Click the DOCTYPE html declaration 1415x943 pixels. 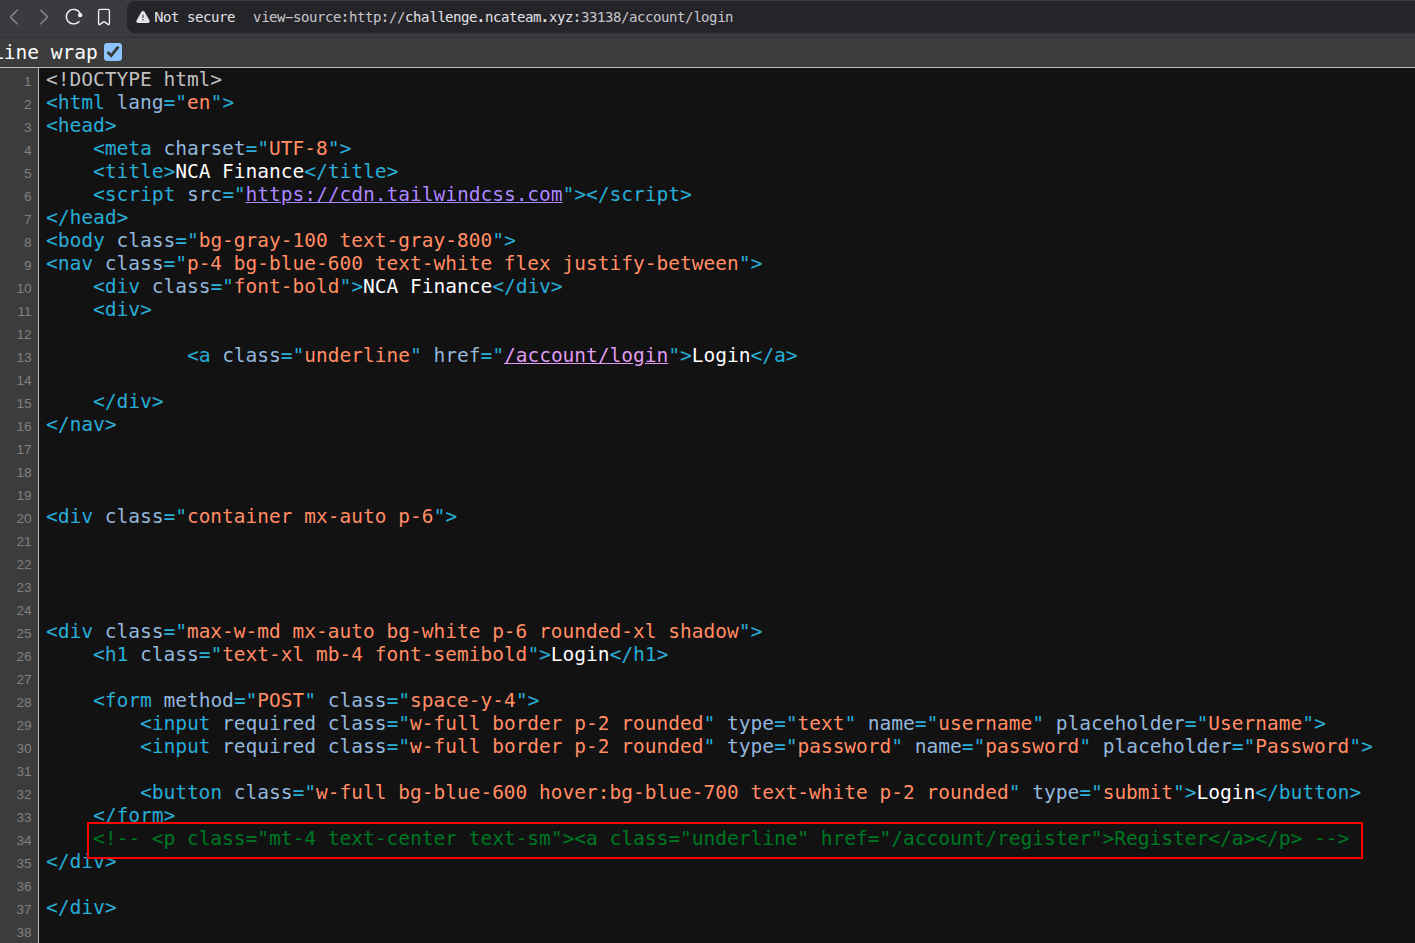point(134,80)
